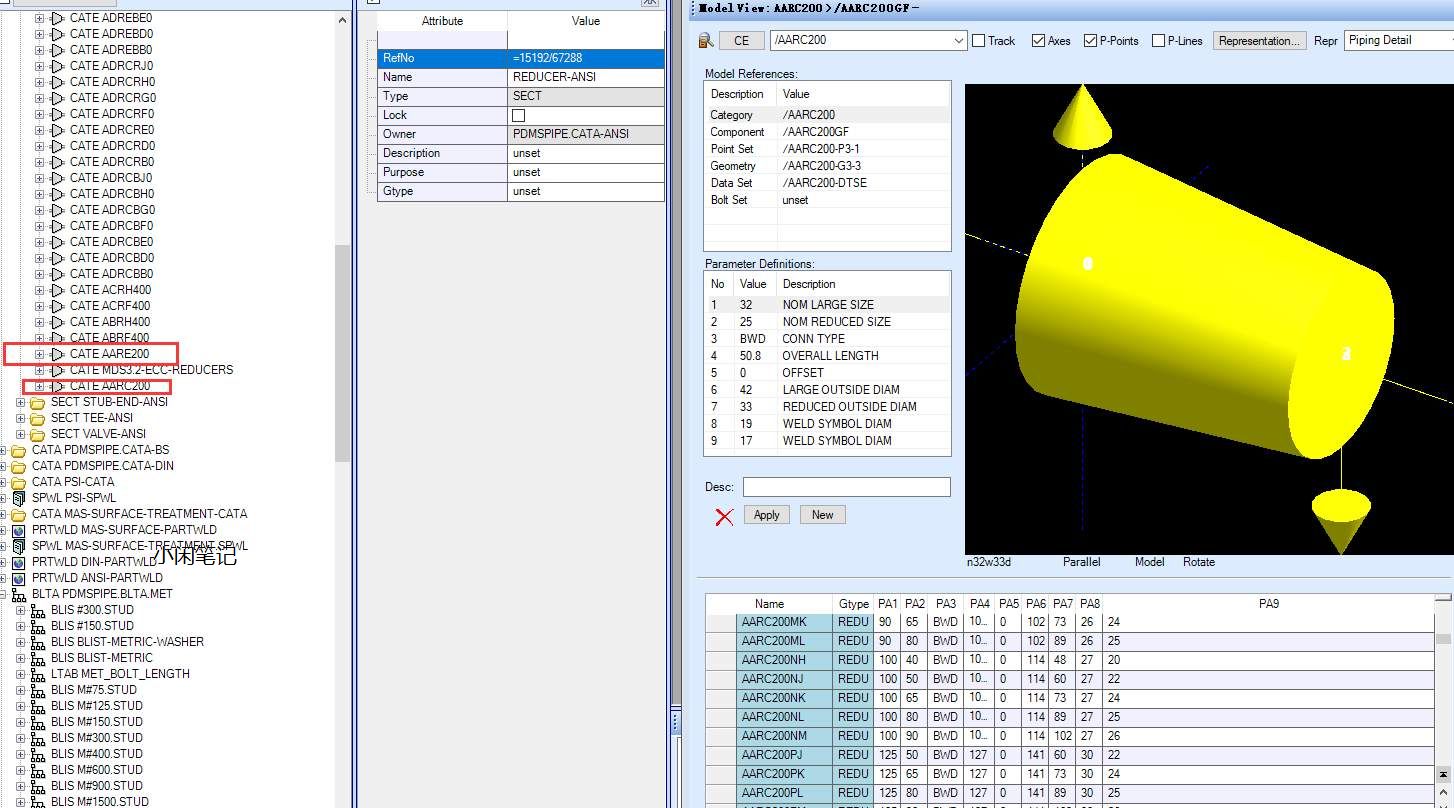Click the SECT TEE-ANSI folder icon

(37, 418)
